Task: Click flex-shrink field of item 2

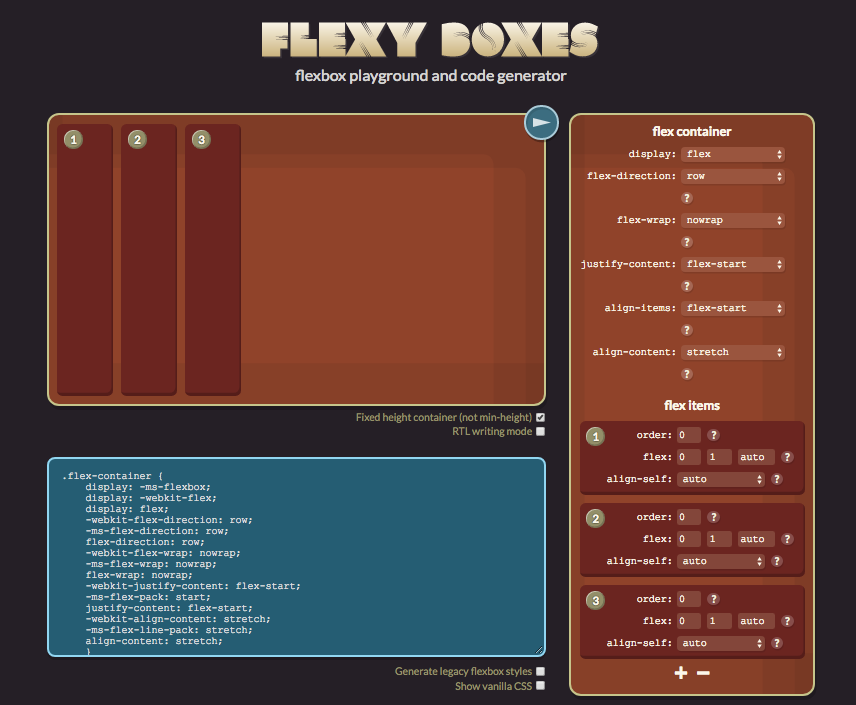Action: [719, 539]
